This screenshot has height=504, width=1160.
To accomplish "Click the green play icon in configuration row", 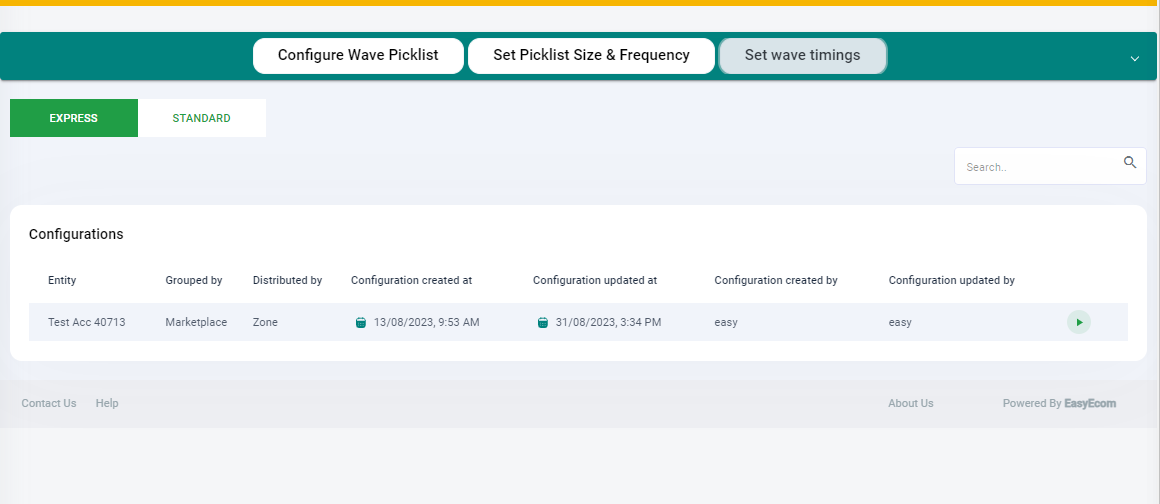I will click(x=1079, y=322).
